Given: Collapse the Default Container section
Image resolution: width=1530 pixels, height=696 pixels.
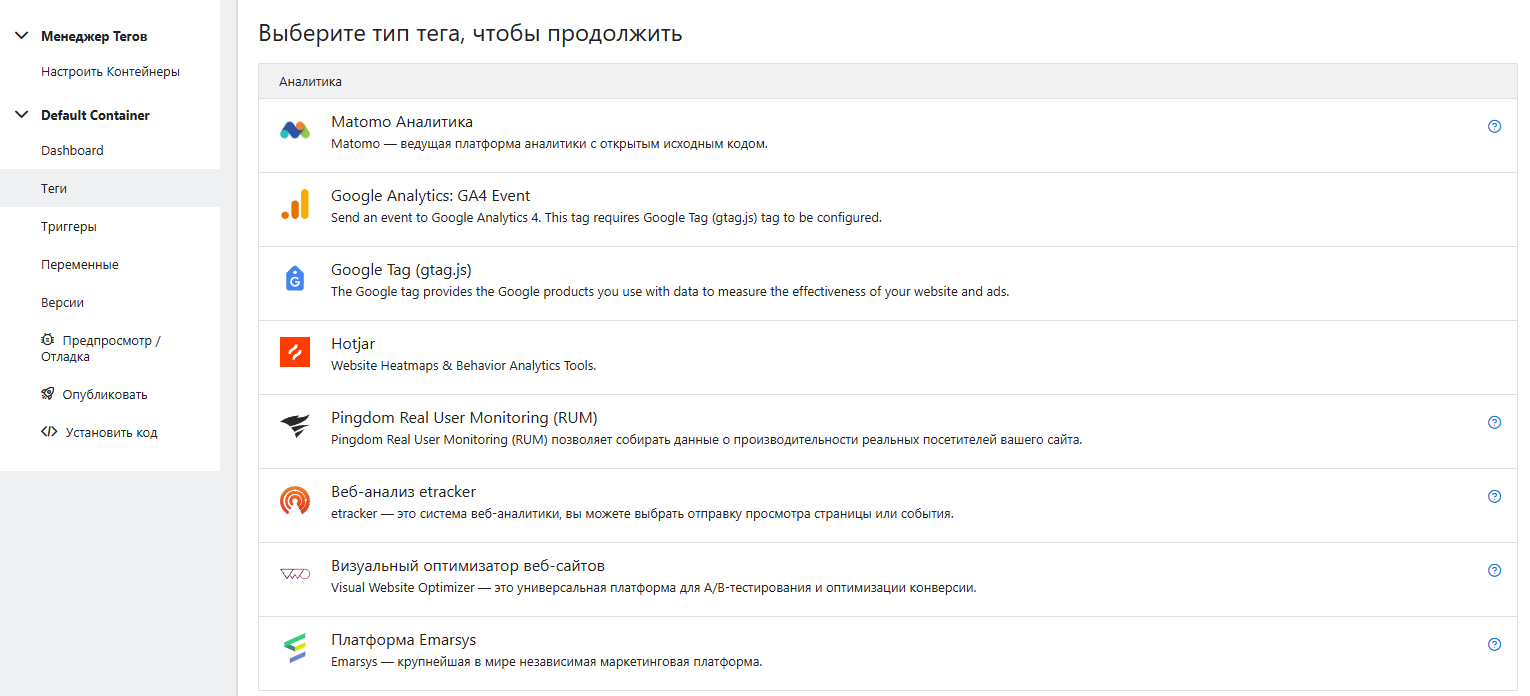Looking at the screenshot, I should [x=22, y=115].
